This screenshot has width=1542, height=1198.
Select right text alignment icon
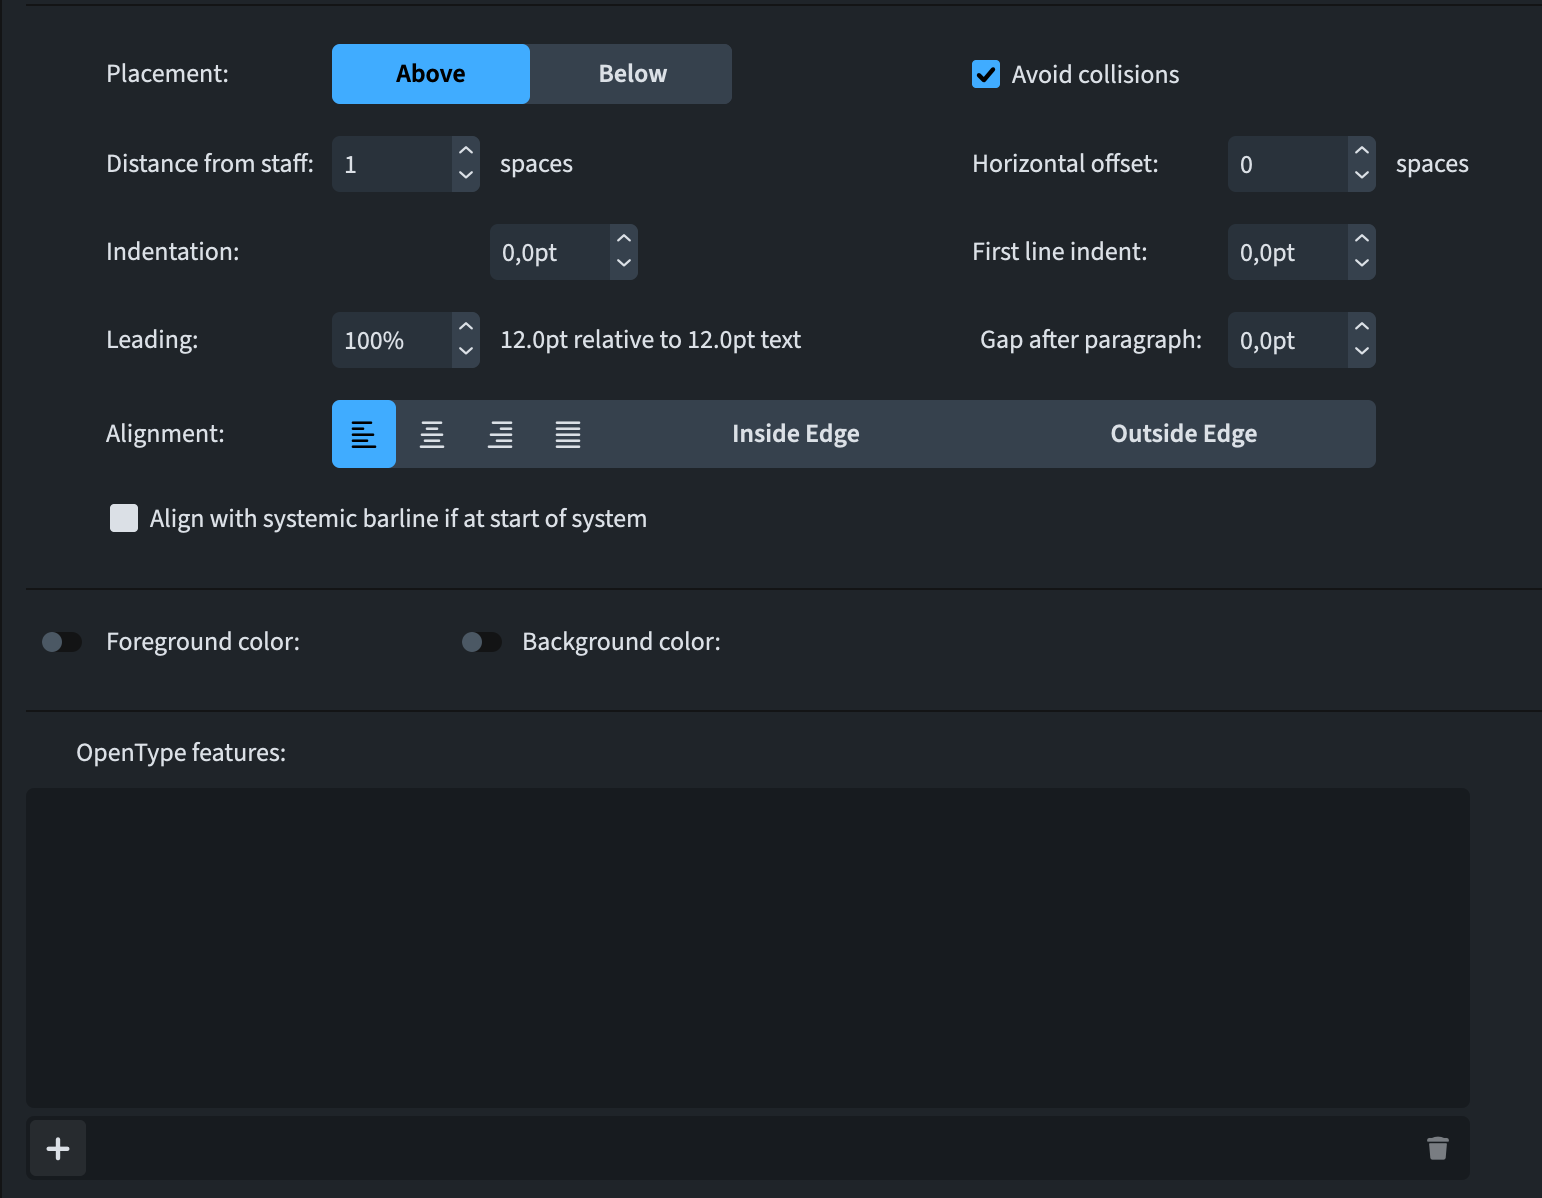(x=500, y=434)
